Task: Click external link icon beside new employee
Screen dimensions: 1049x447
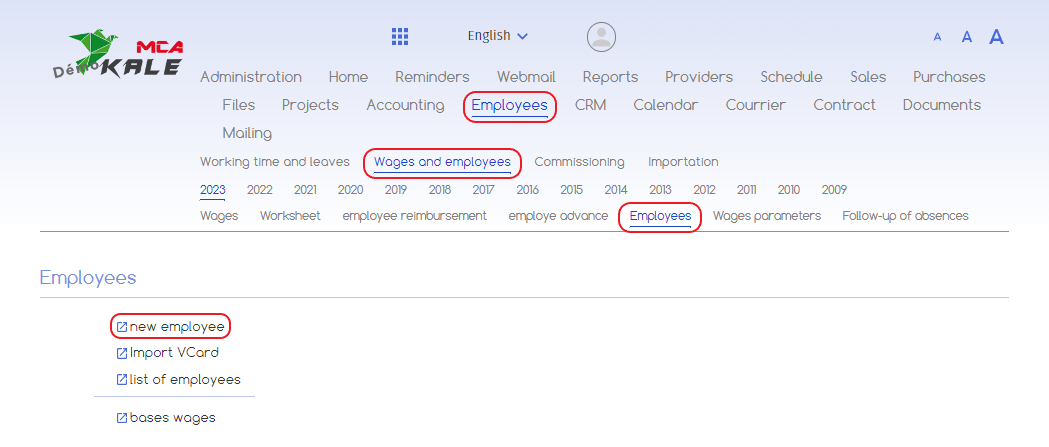Action: click(122, 326)
